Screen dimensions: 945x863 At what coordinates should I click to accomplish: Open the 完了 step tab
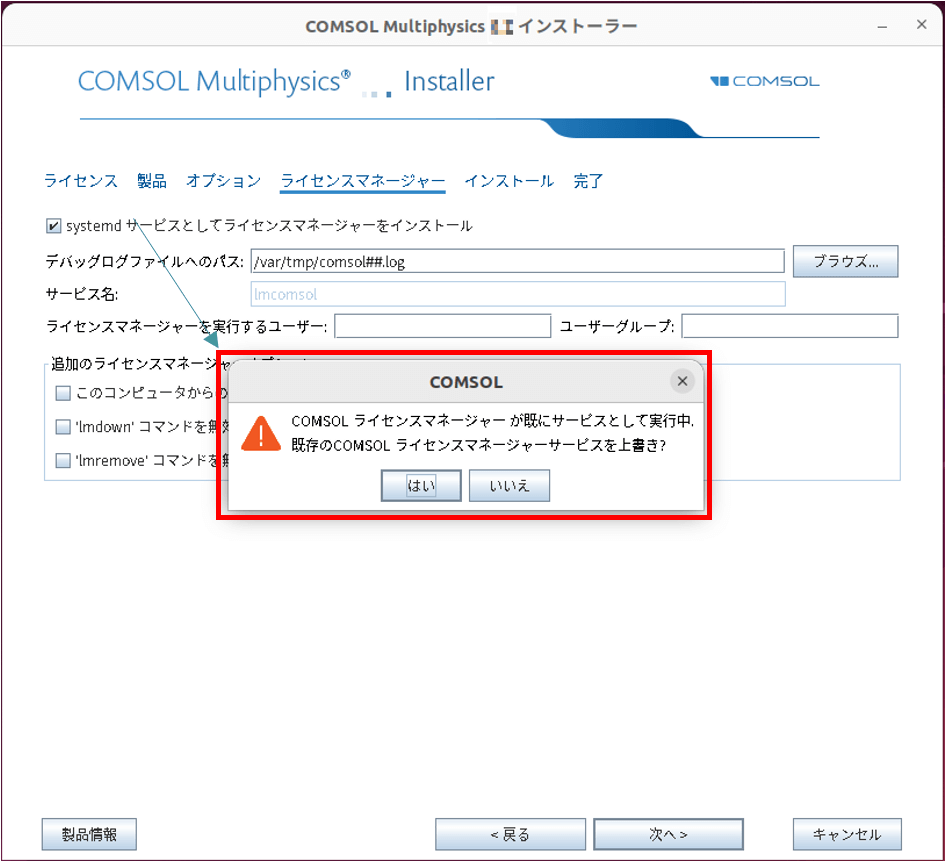(588, 181)
